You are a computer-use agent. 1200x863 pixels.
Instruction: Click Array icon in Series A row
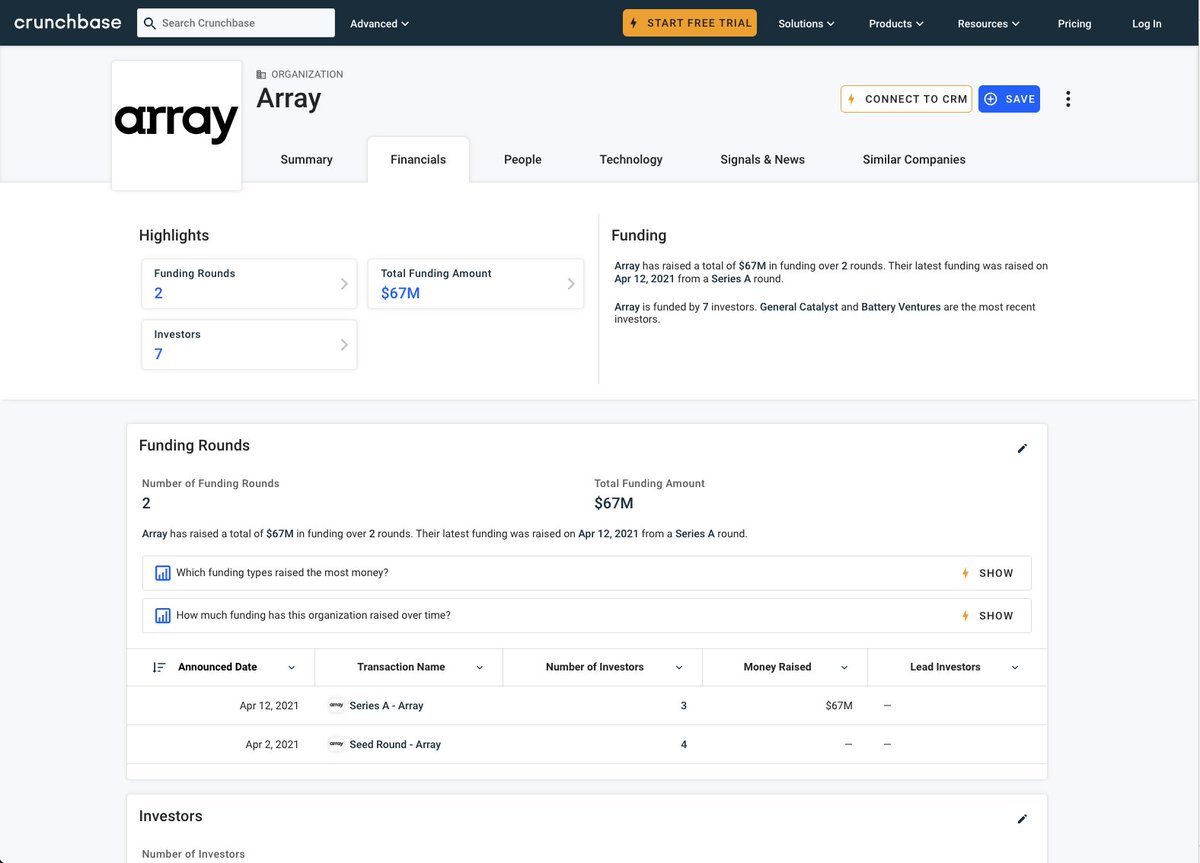(336, 706)
